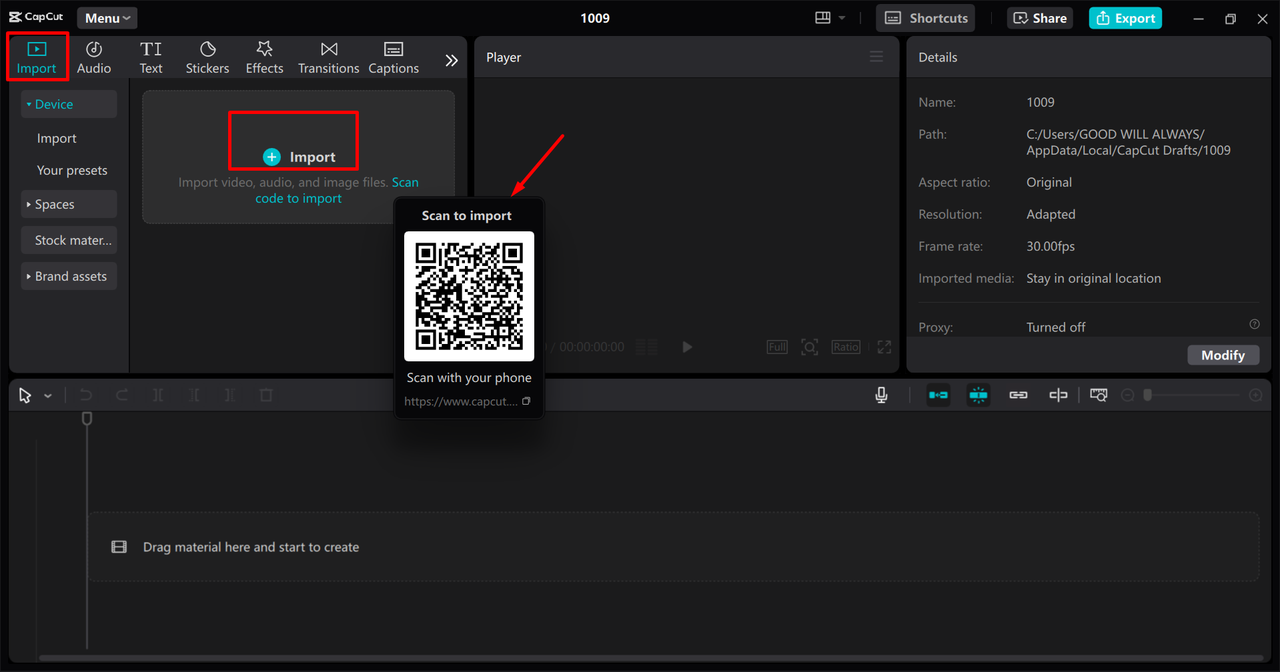Select Import under Device
Image resolution: width=1280 pixels, height=672 pixels.
tap(57, 138)
